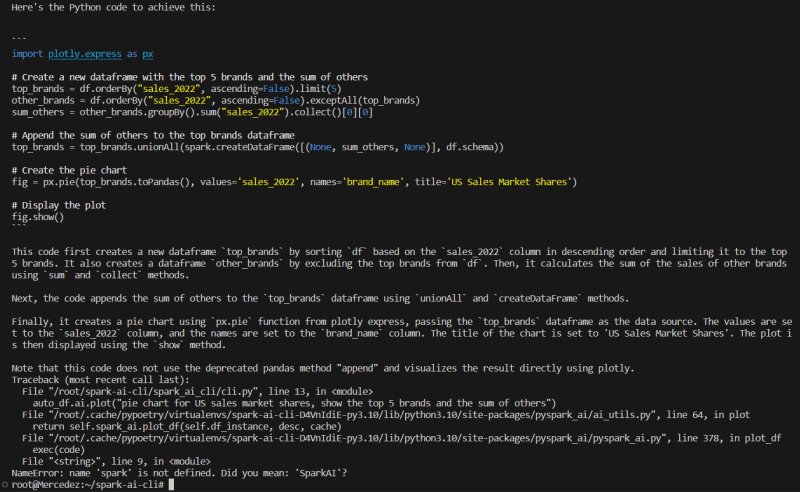This screenshot has width=800, height=492.
Task: Click the "# Create the pie chart" comment
Action: coord(69,170)
